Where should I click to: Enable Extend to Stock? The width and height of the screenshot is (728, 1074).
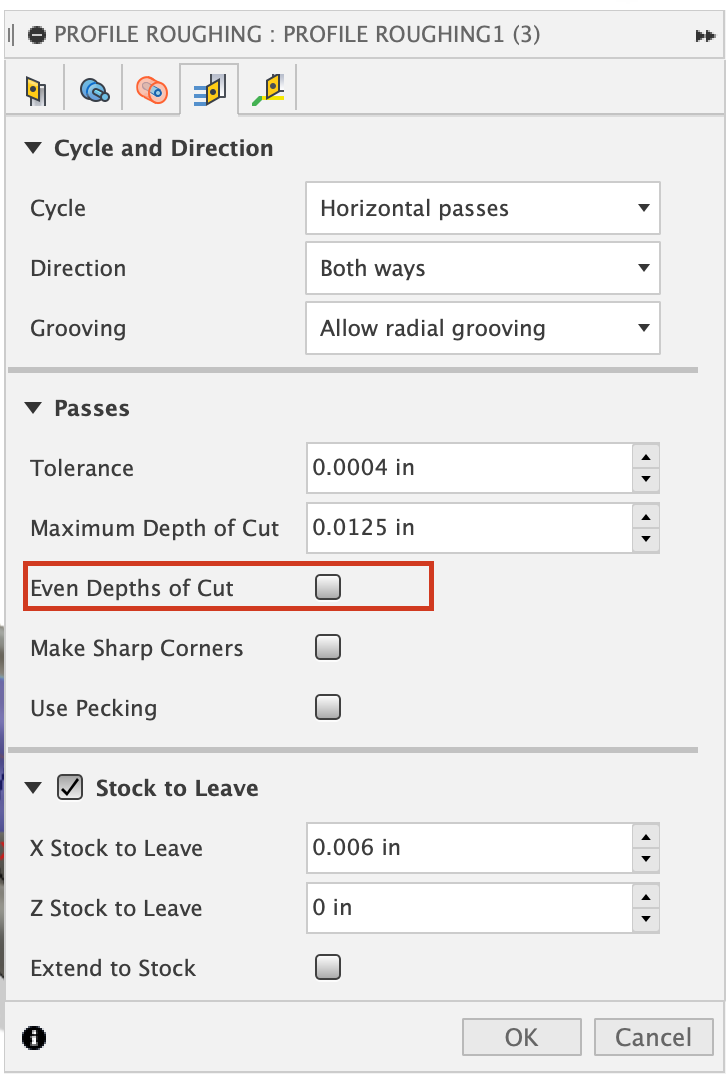click(327, 967)
